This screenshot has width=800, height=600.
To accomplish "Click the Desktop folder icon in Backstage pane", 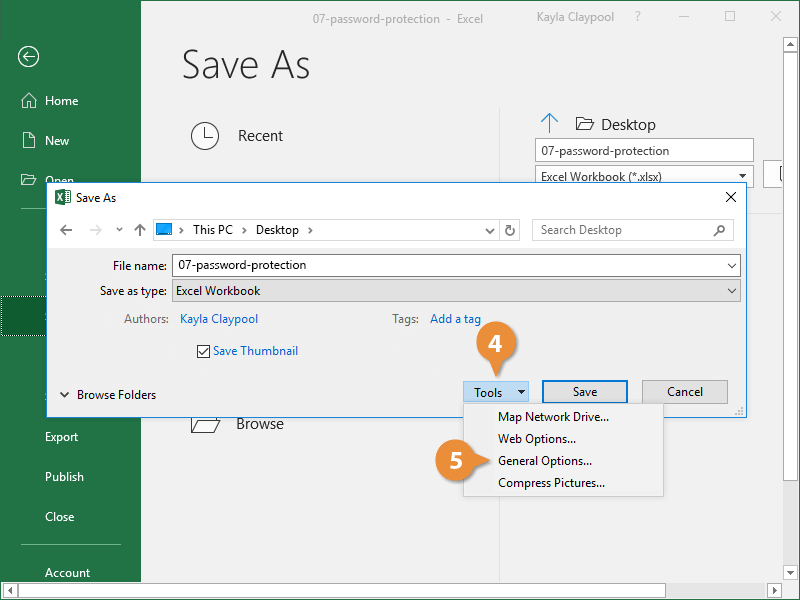I will point(585,123).
